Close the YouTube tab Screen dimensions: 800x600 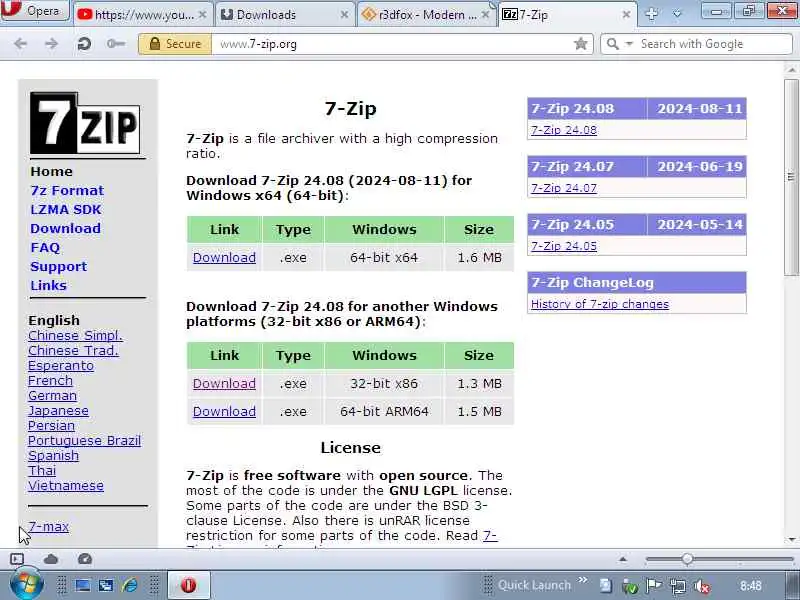tap(203, 15)
